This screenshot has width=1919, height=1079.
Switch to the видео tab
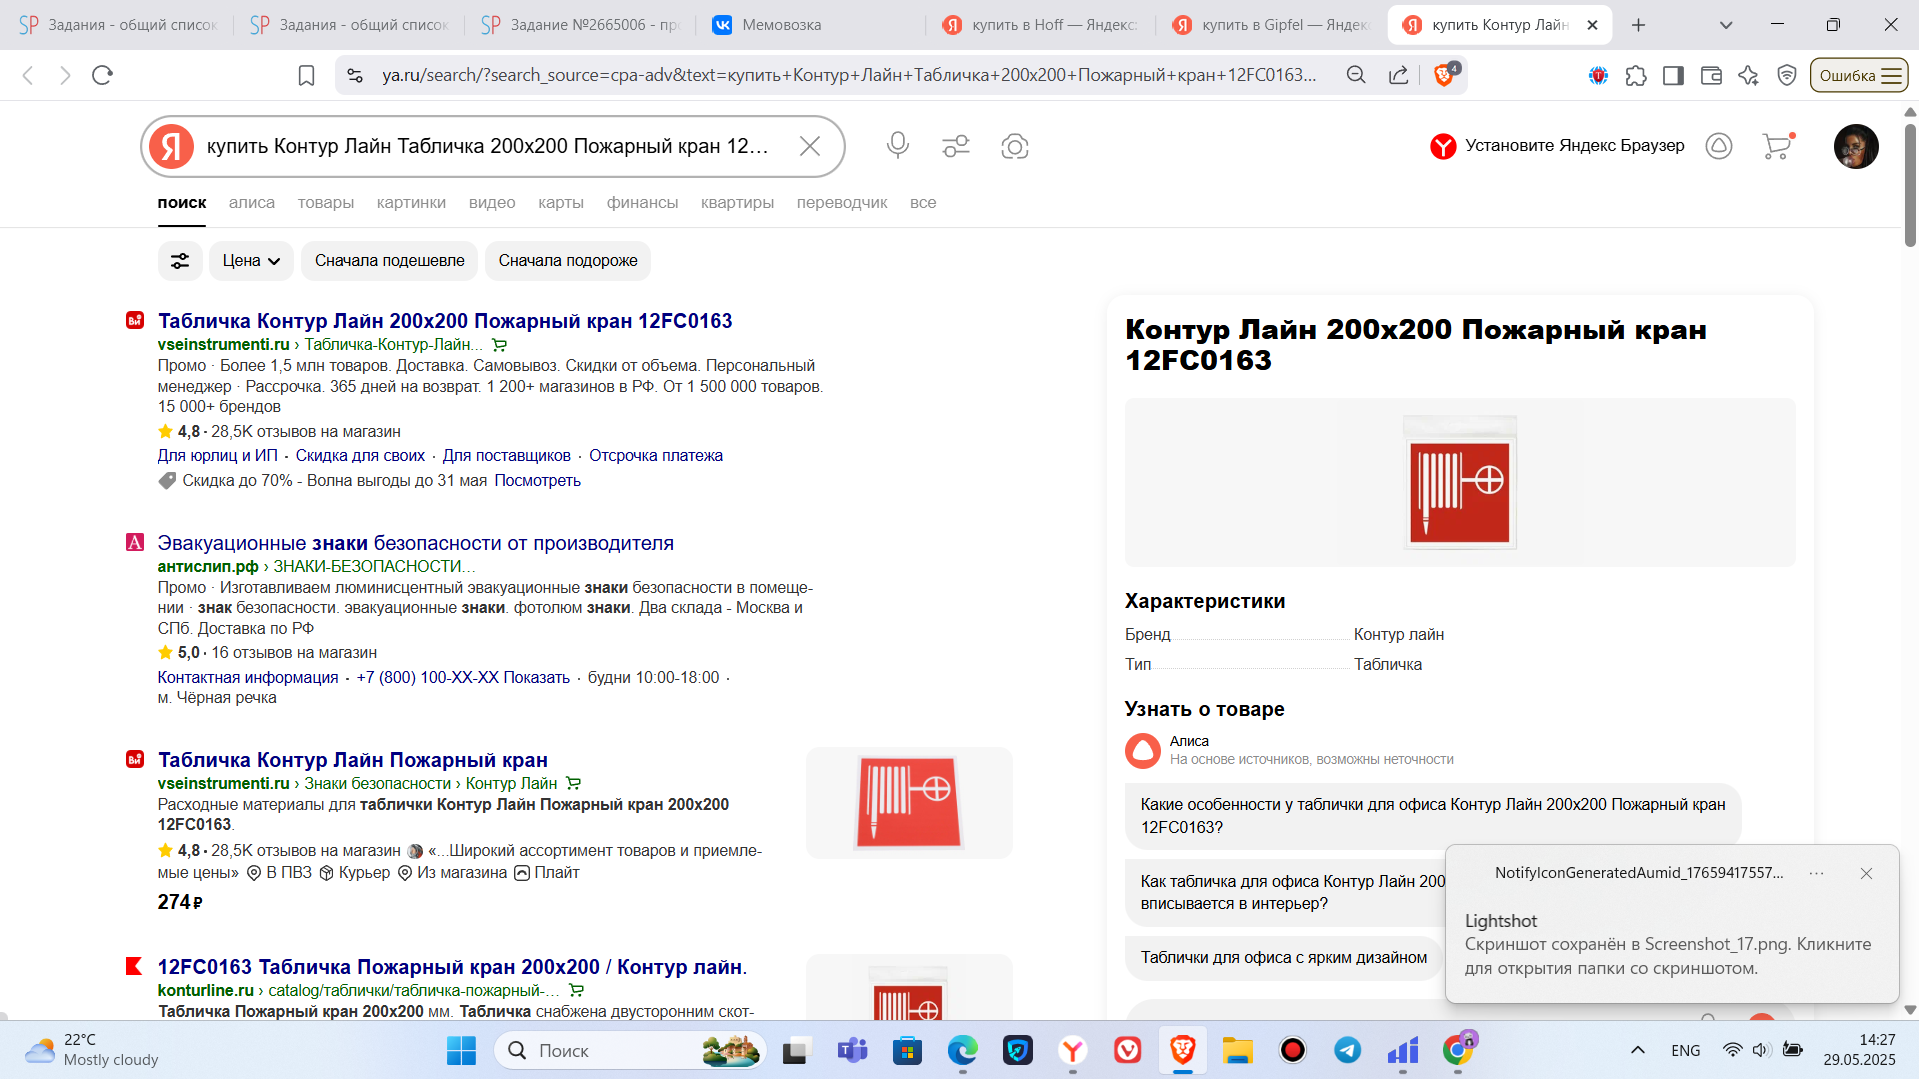click(x=492, y=203)
